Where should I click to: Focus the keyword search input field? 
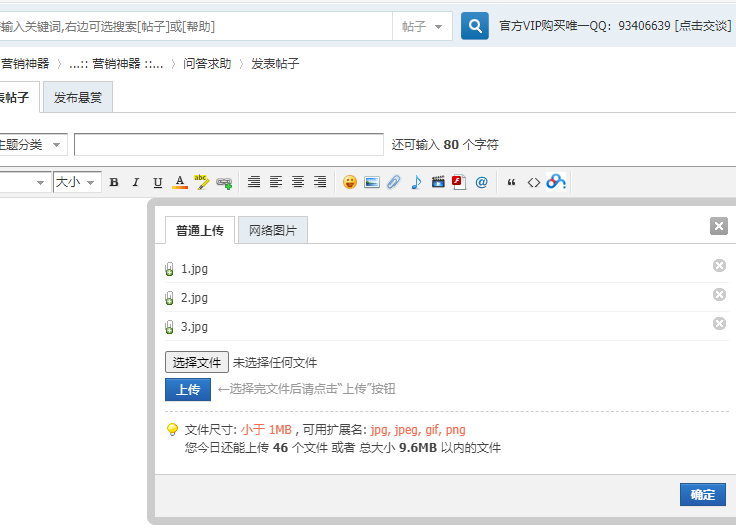(195, 26)
